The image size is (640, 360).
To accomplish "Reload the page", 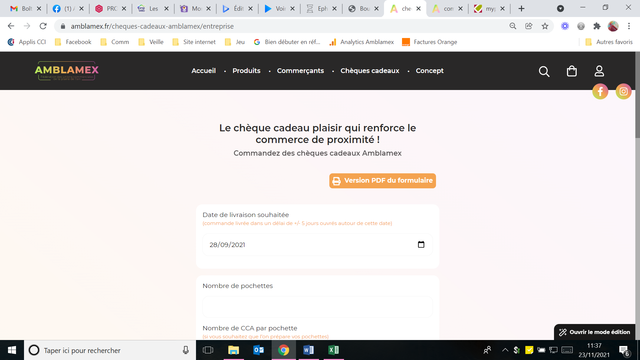I will point(43,26).
